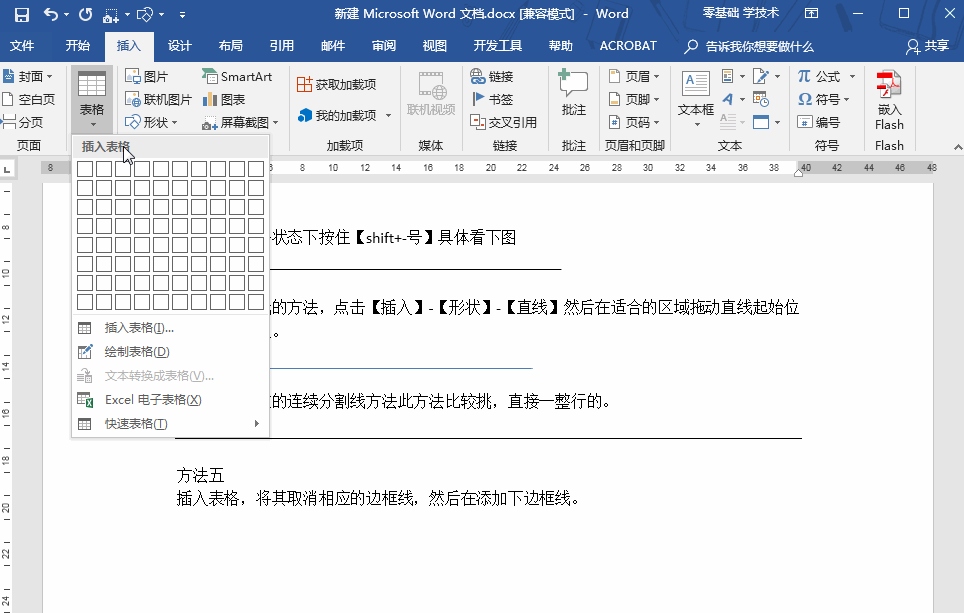Insert a picture with 图片

click(x=146, y=76)
